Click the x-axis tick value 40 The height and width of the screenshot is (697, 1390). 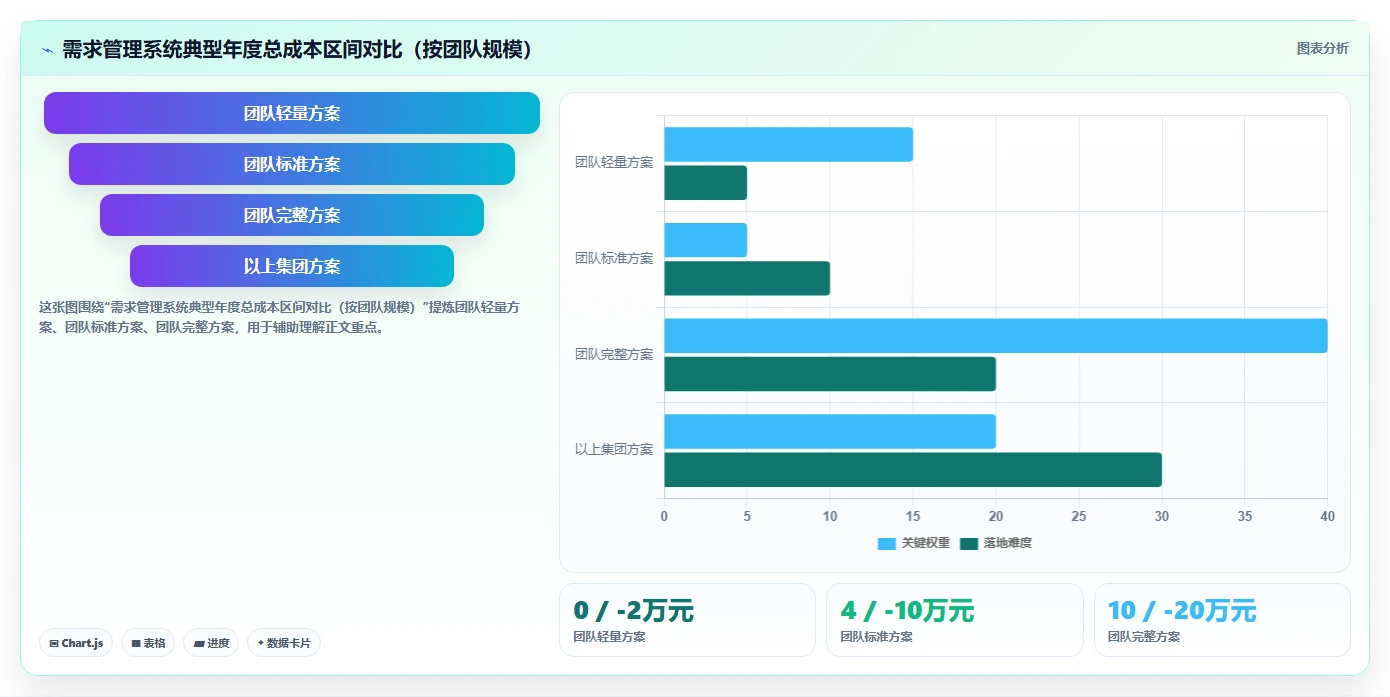1327,516
